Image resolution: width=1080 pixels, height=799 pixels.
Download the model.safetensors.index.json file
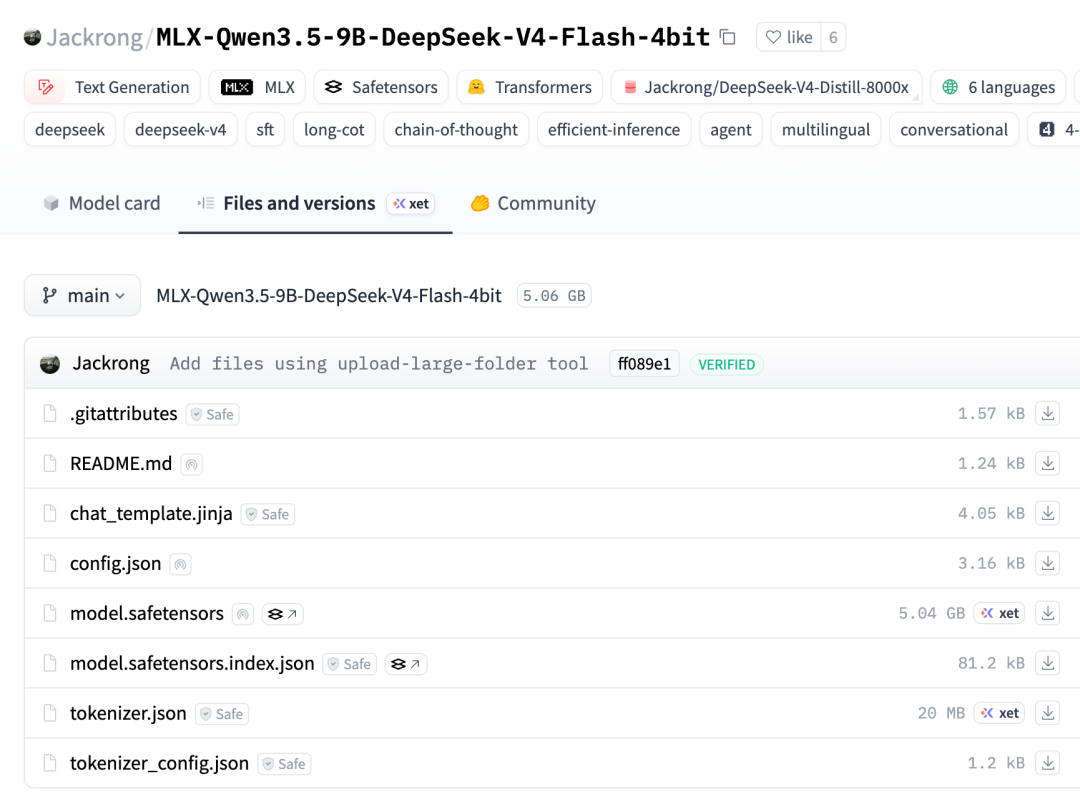point(1048,663)
